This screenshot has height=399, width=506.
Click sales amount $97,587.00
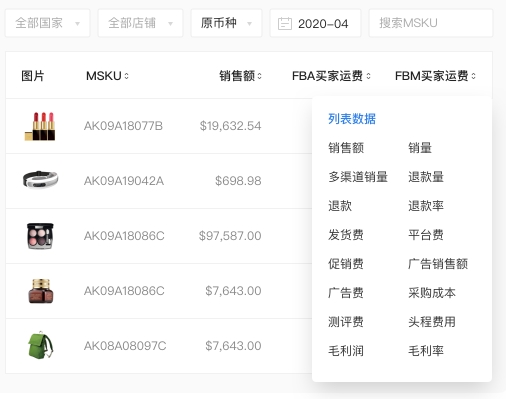[230, 236]
